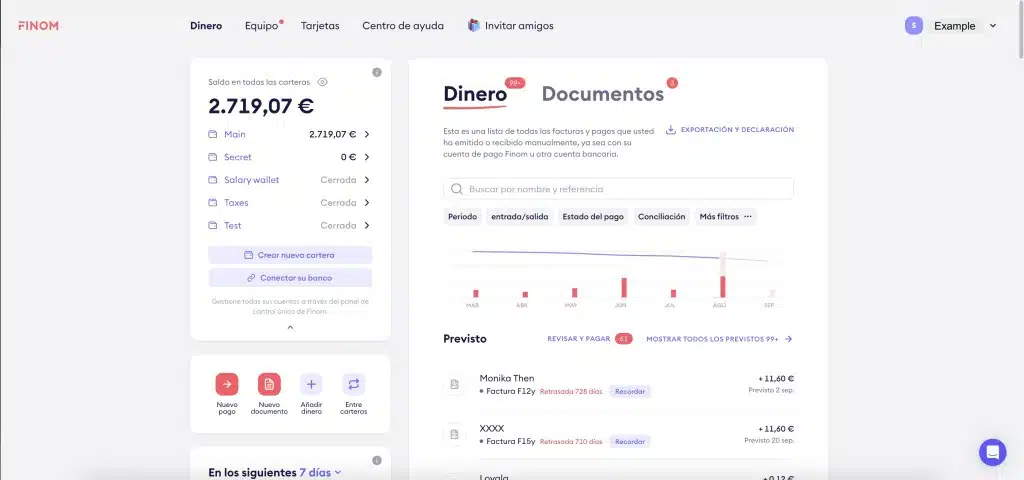This screenshot has width=1024, height=480.
Task: Switch to the Documentos tab
Action: pyautogui.click(x=603, y=94)
